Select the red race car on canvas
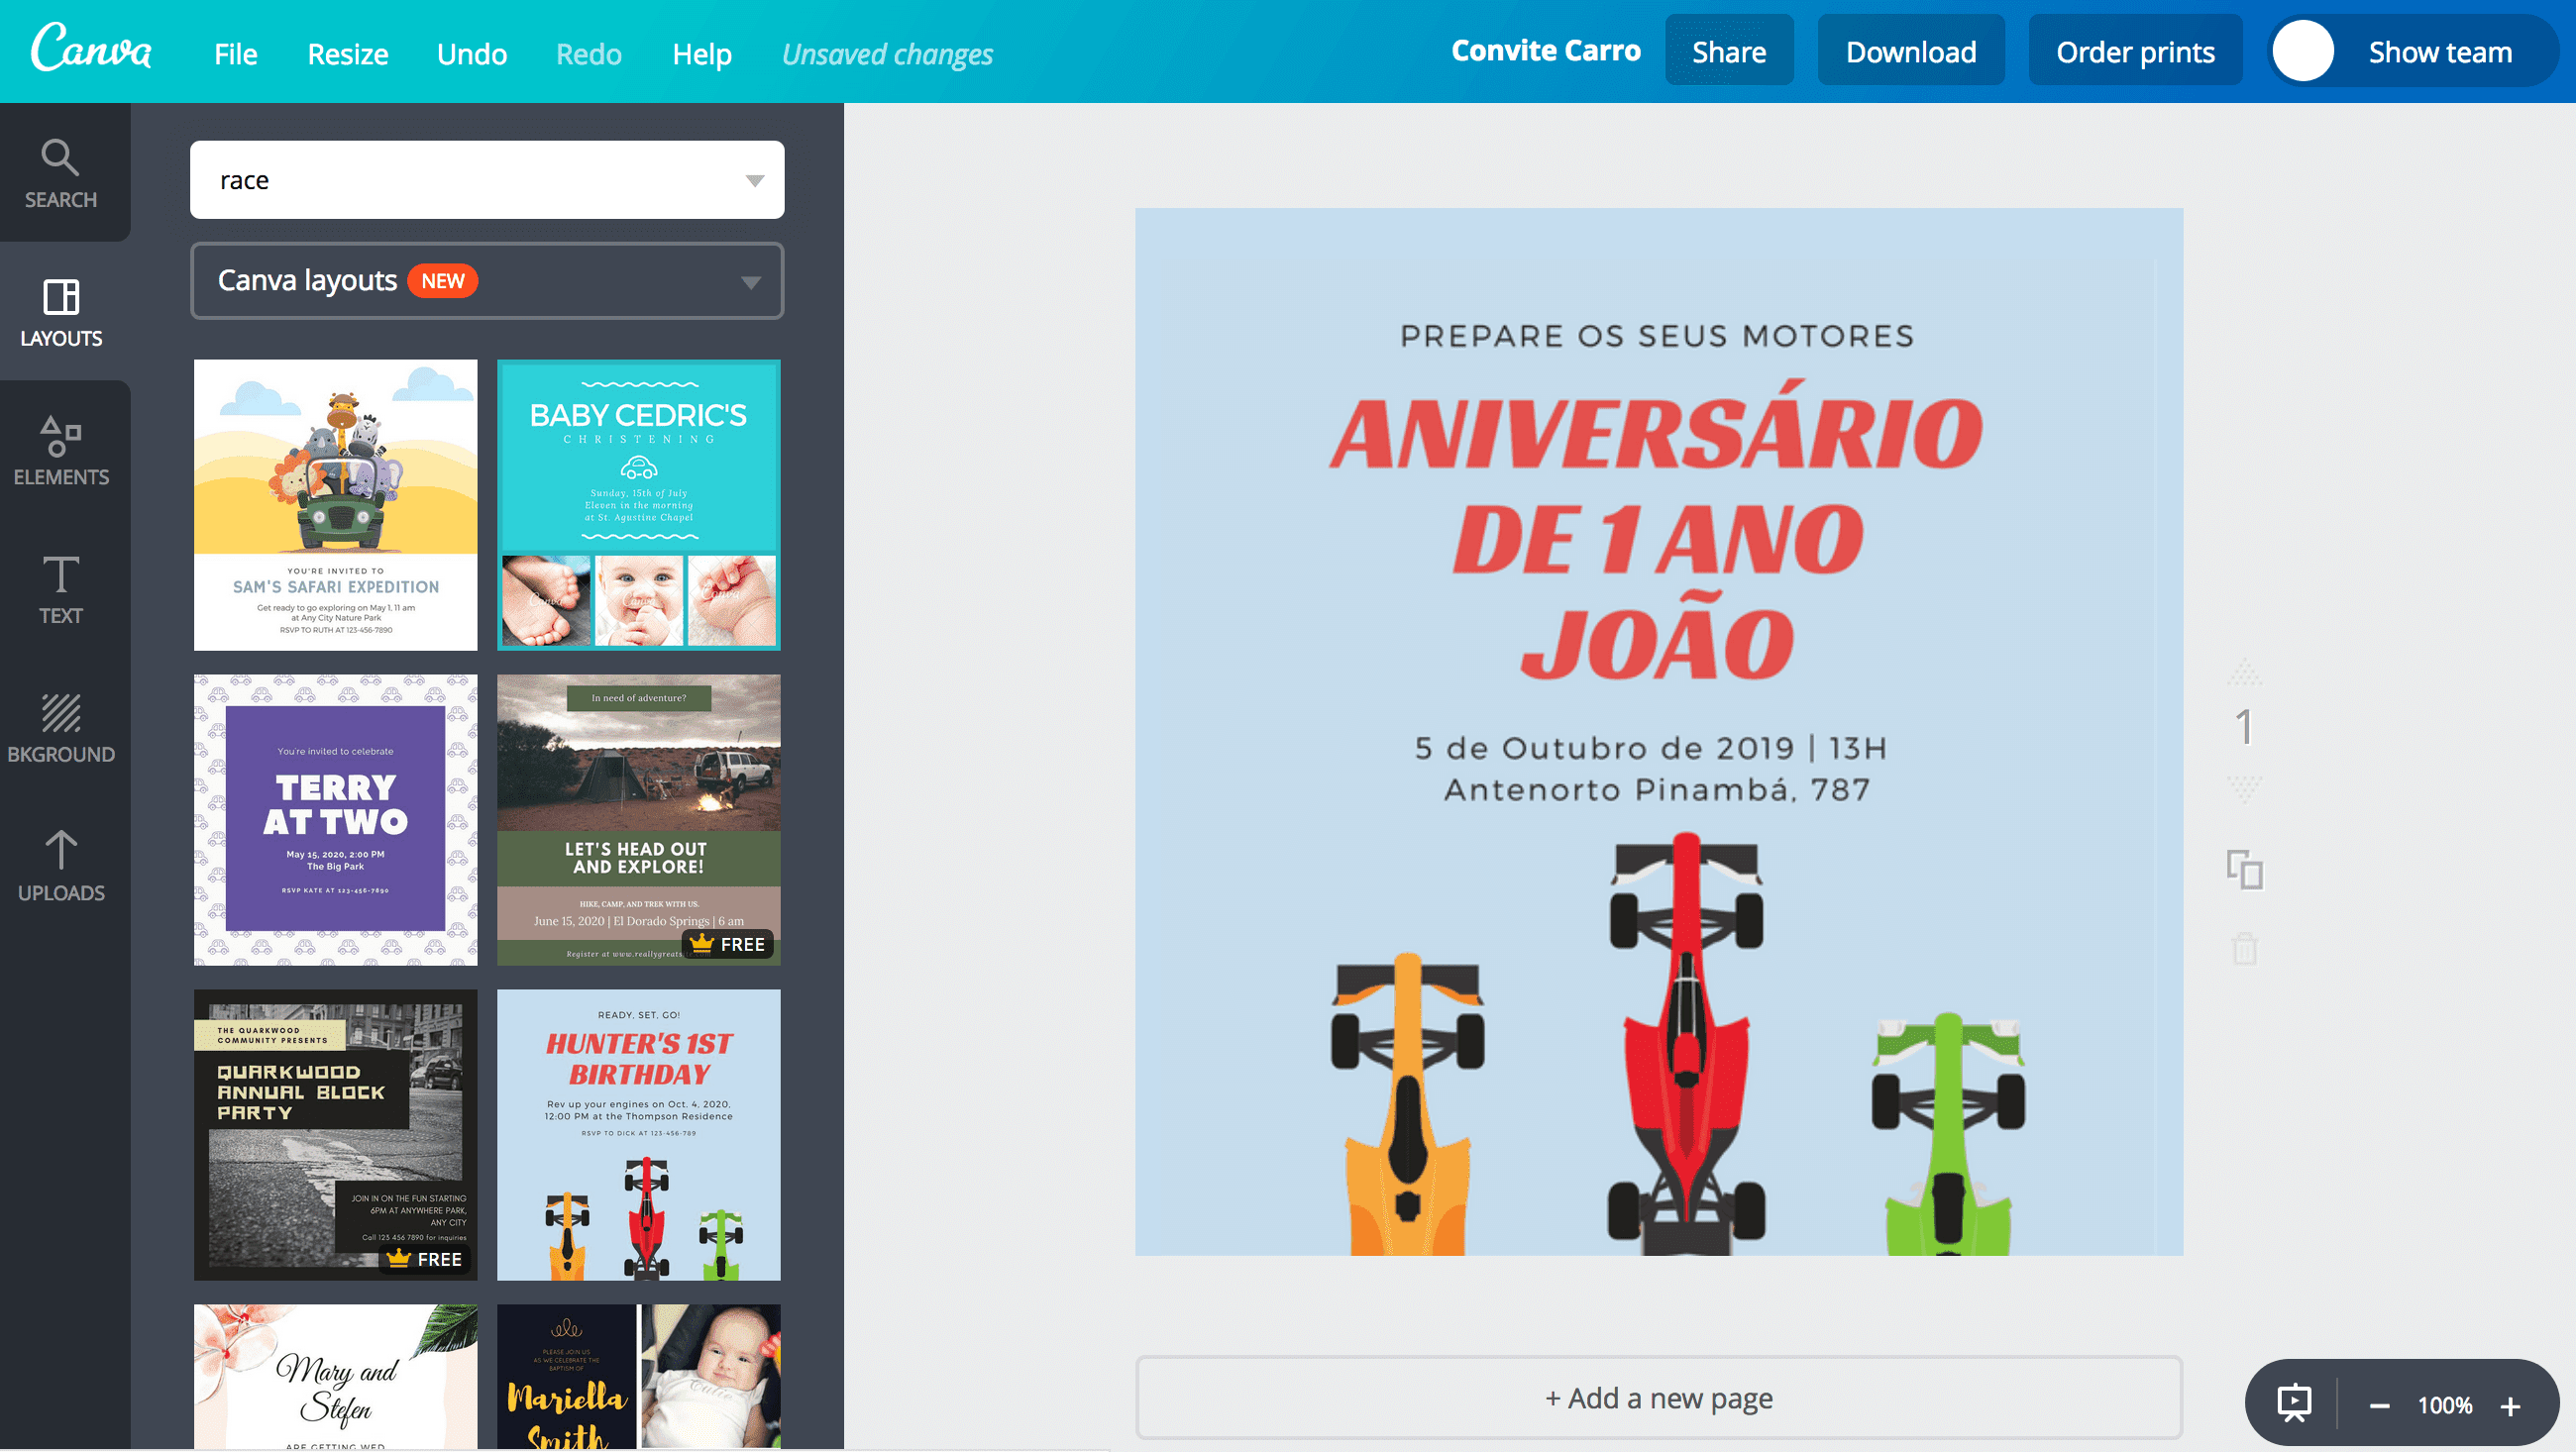Viewport: 2576px width, 1452px height. 1686,1043
